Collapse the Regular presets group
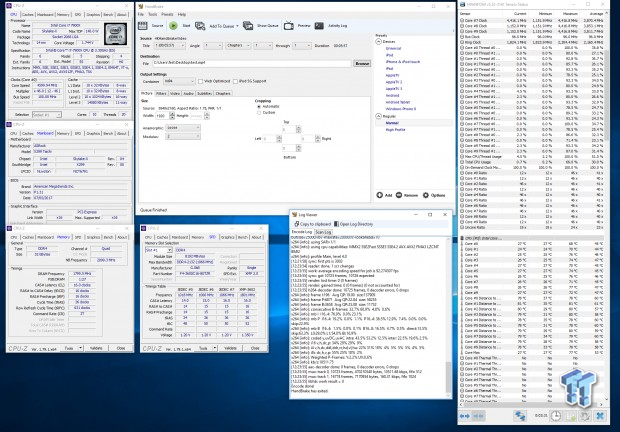The width and height of the screenshot is (620, 432). (378, 116)
